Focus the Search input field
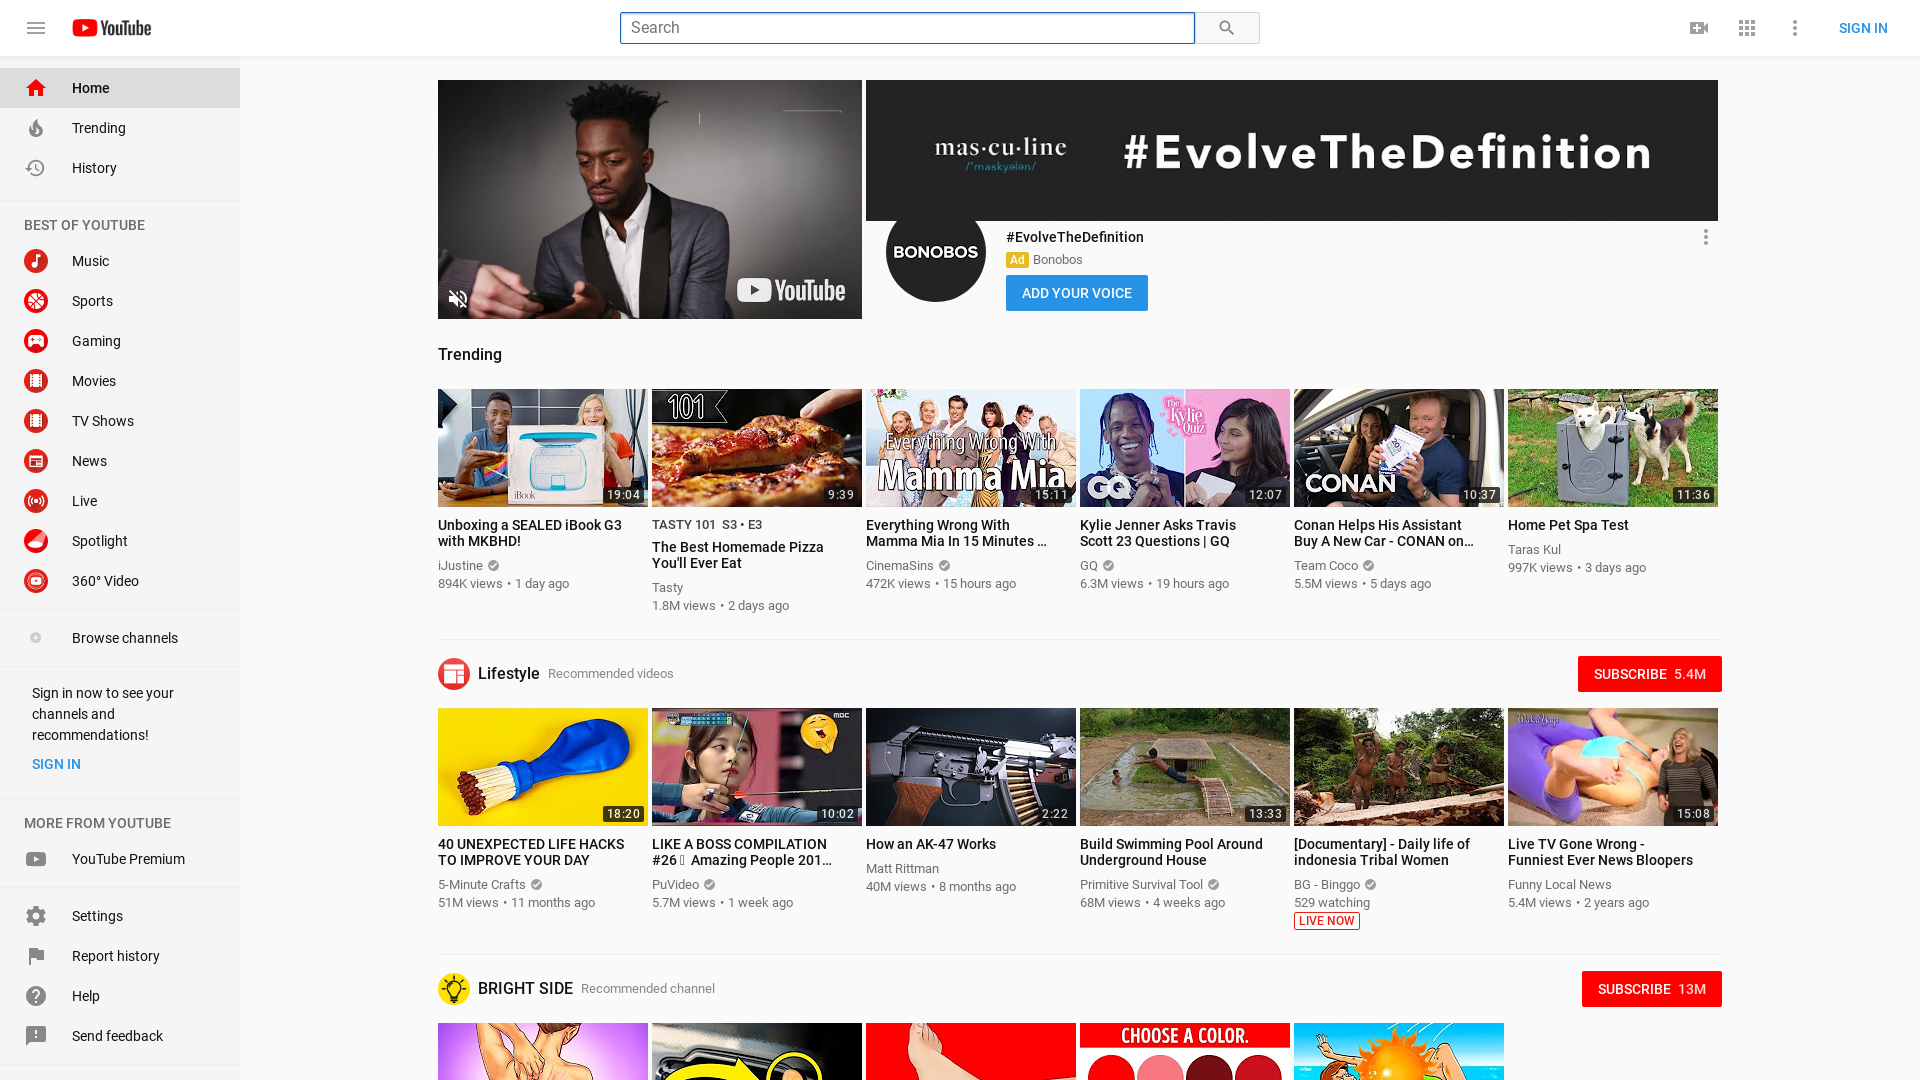The image size is (1920, 1080). (907, 28)
